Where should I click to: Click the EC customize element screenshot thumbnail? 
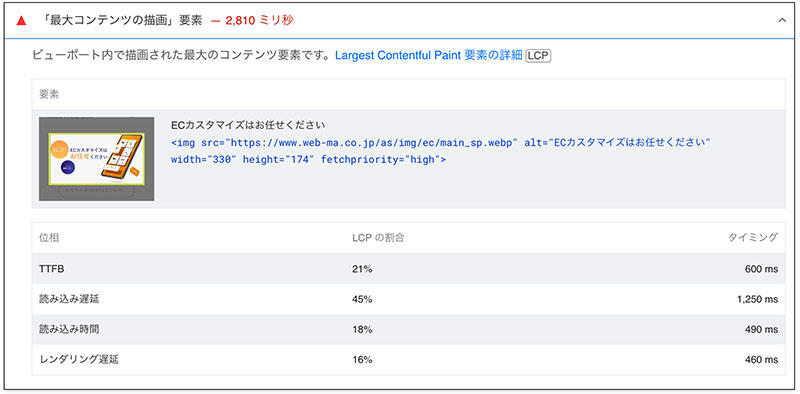pyautogui.click(x=96, y=159)
